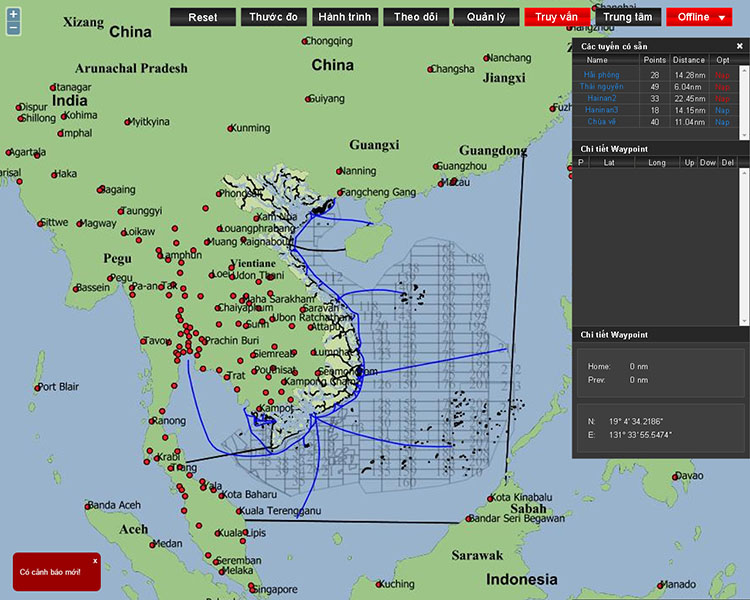Open the 'Thước đo' measuring tool

point(274,17)
